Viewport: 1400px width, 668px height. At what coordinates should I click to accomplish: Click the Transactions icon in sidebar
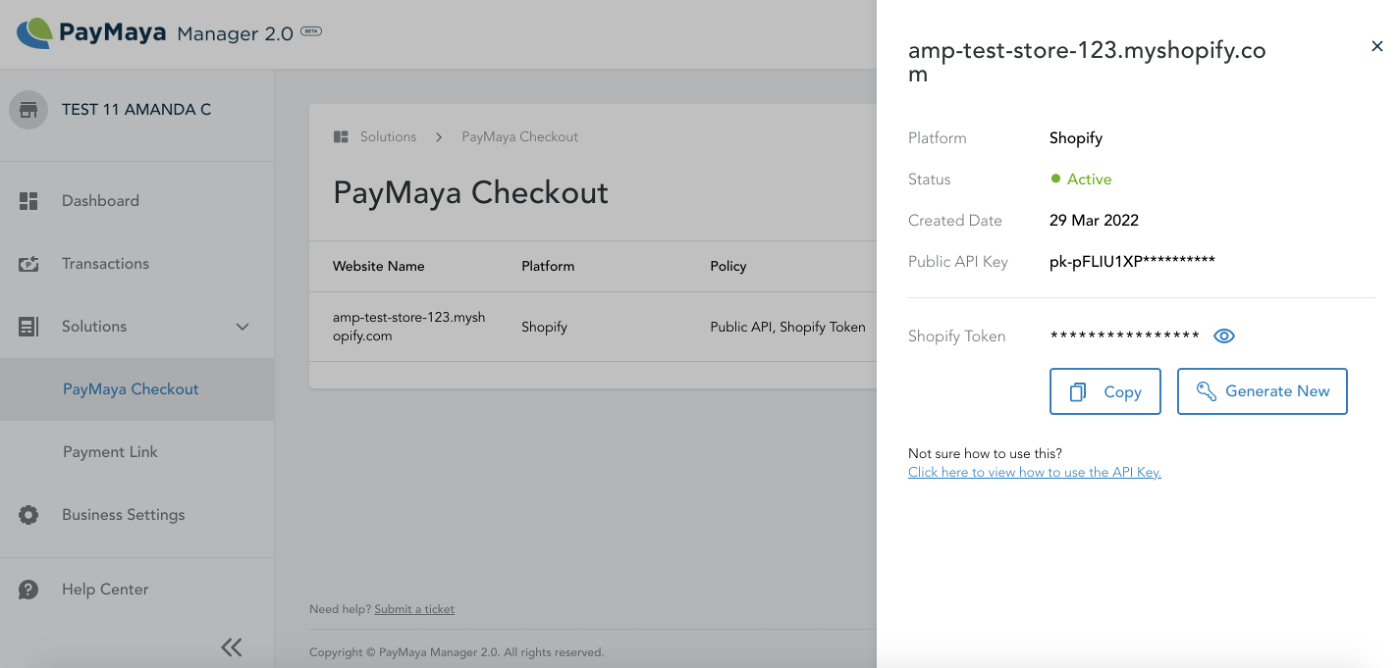pyautogui.click(x=28, y=264)
